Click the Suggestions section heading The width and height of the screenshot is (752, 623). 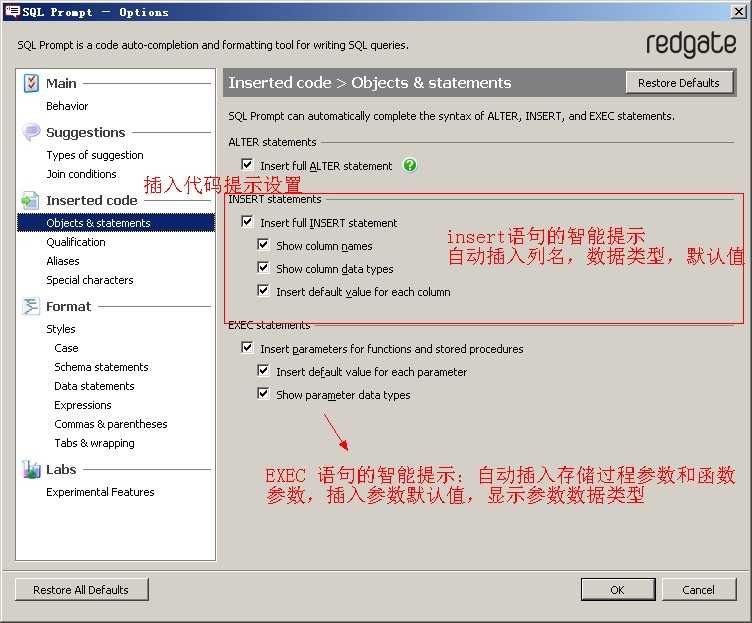tap(85, 132)
